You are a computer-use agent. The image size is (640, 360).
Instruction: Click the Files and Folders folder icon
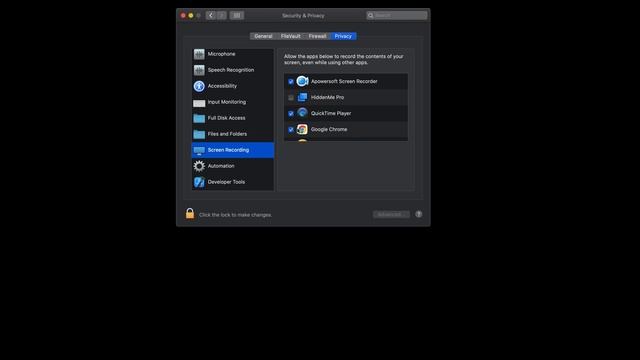[199, 134]
